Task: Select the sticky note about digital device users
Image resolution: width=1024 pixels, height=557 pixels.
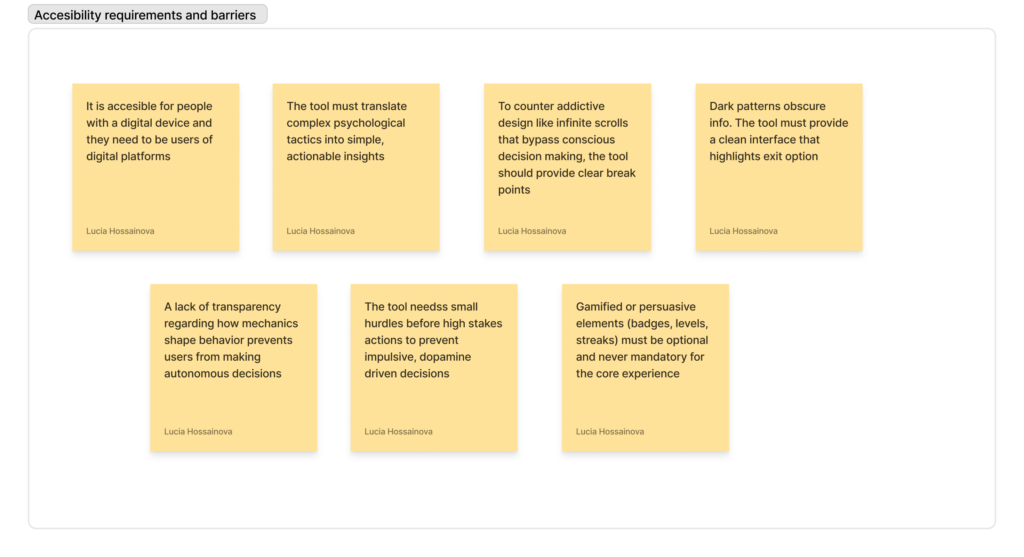Action: (155, 190)
